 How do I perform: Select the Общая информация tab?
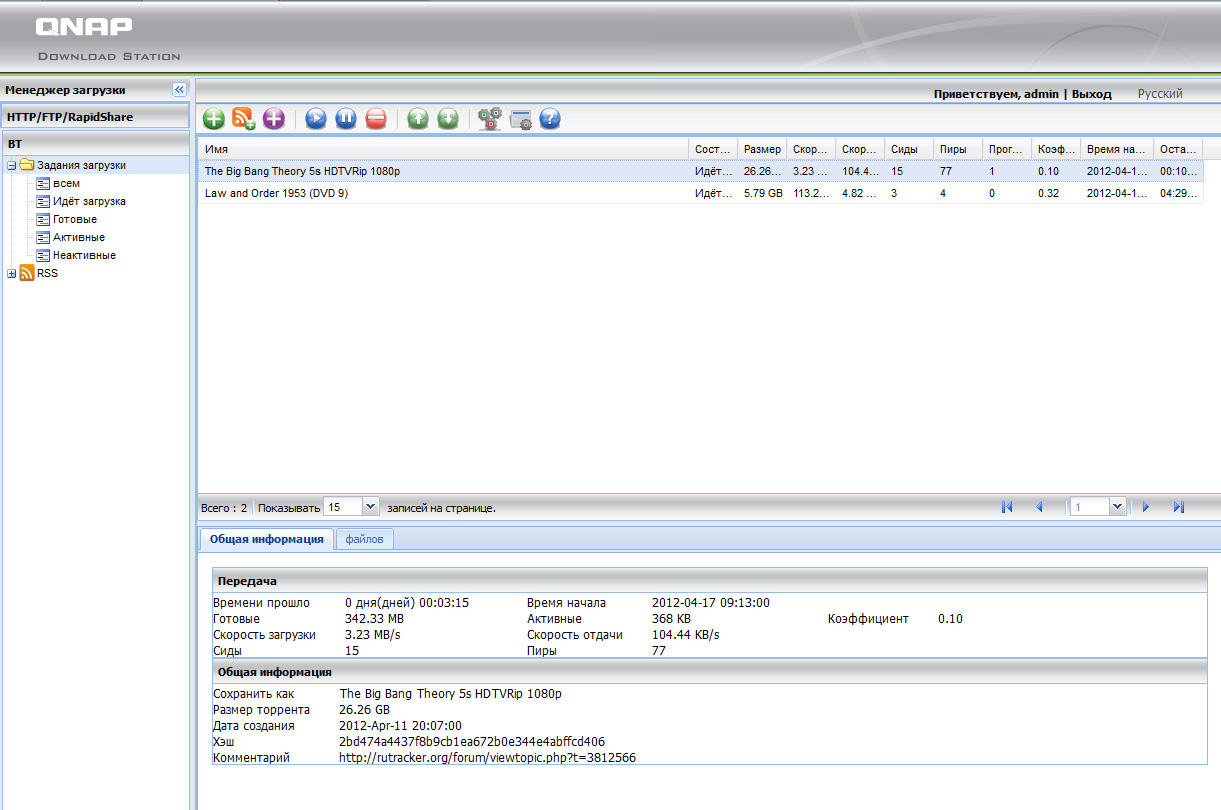(x=266, y=539)
